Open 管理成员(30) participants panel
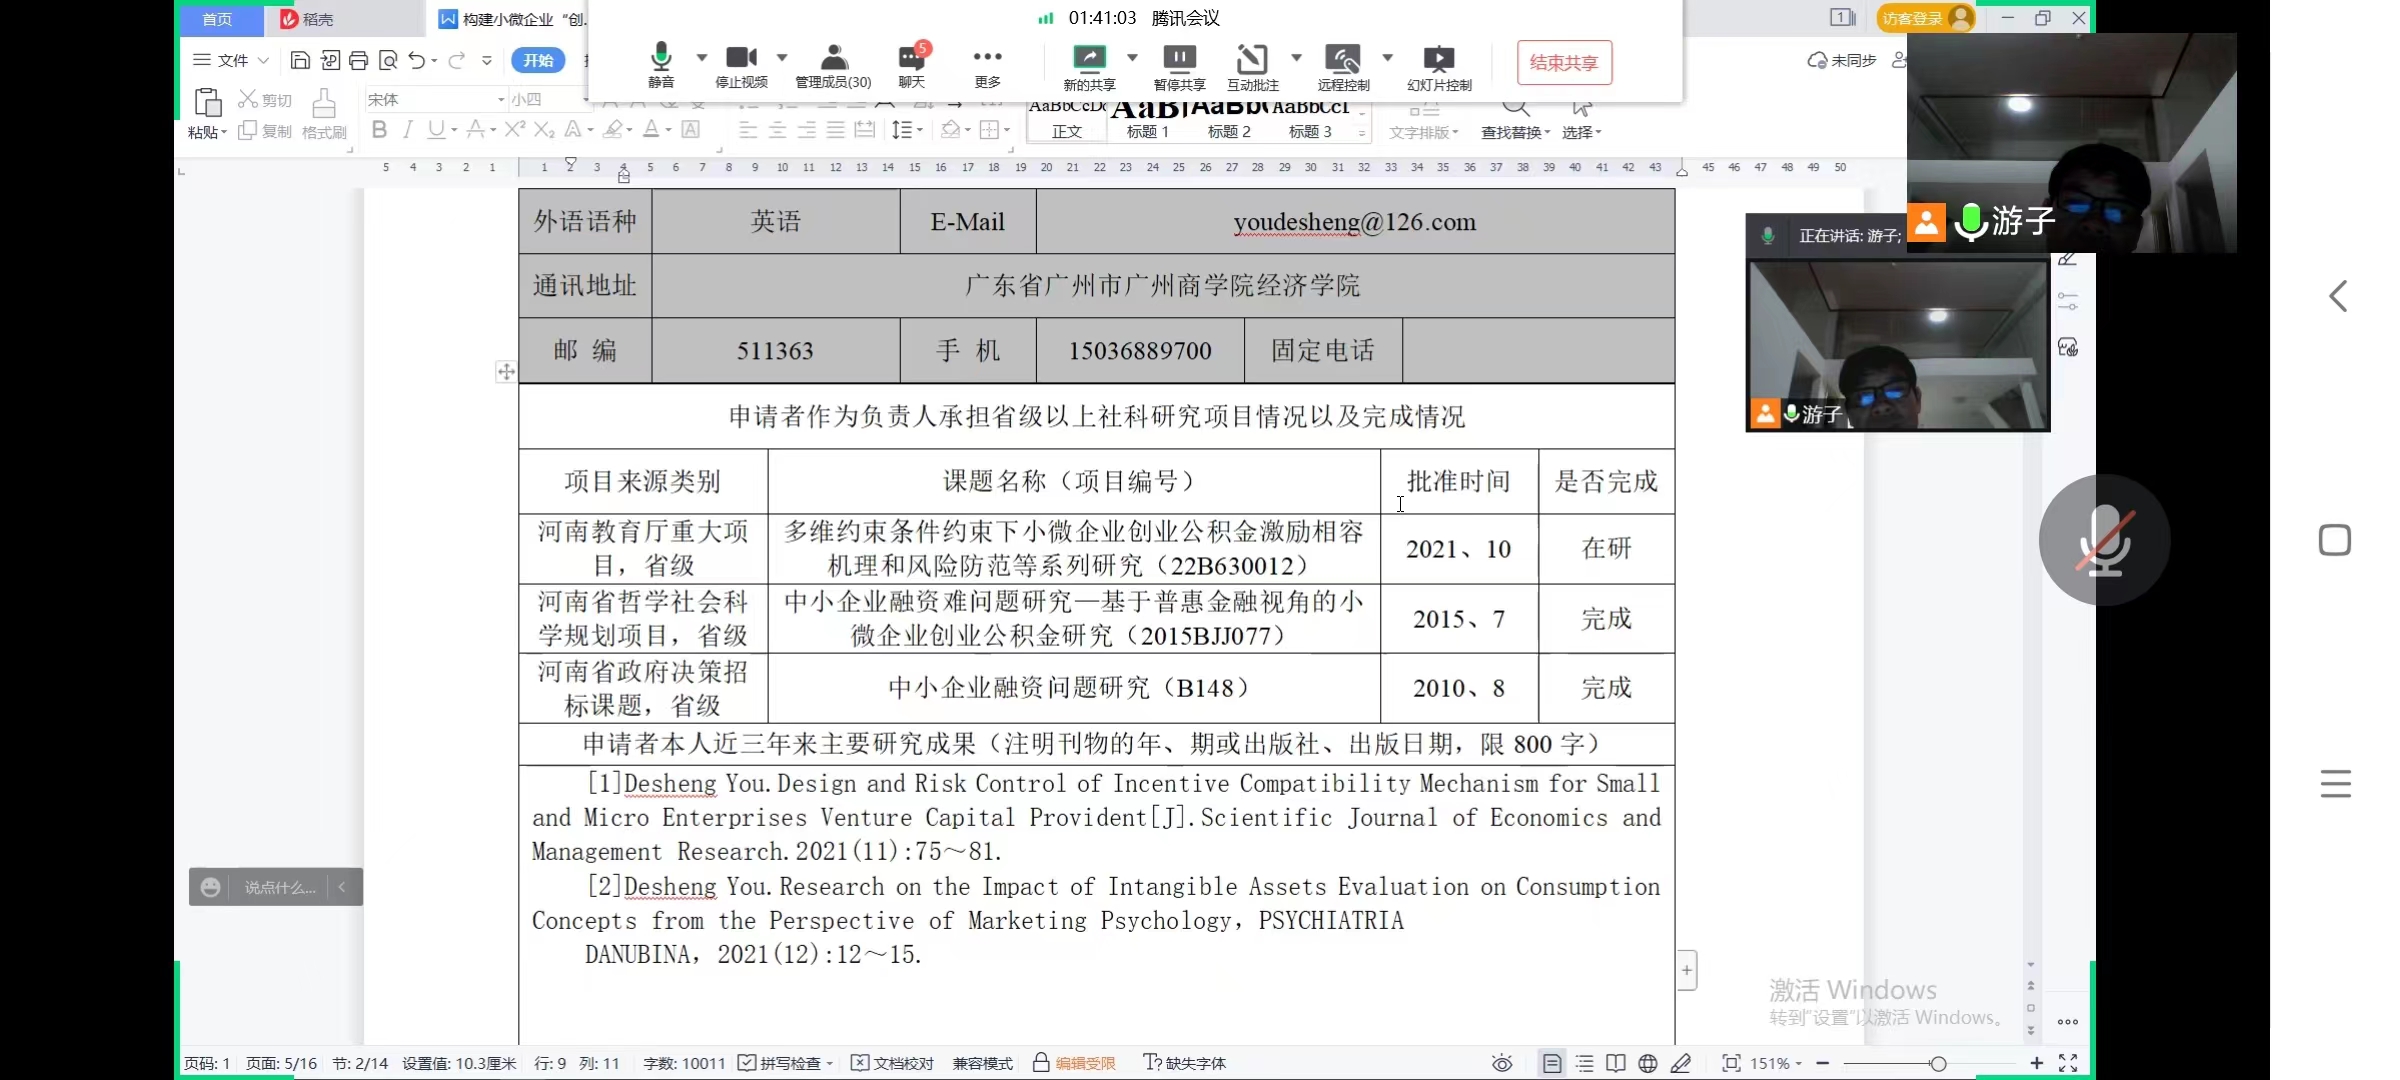Viewport: 2400px width, 1080px height. (x=833, y=62)
